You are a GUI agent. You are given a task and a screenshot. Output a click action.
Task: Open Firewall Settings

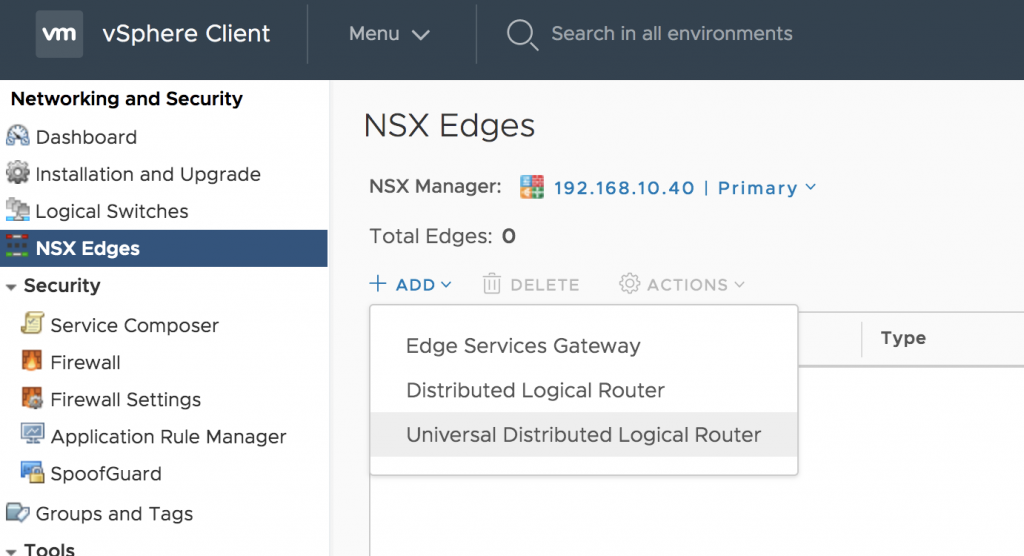tap(126, 400)
